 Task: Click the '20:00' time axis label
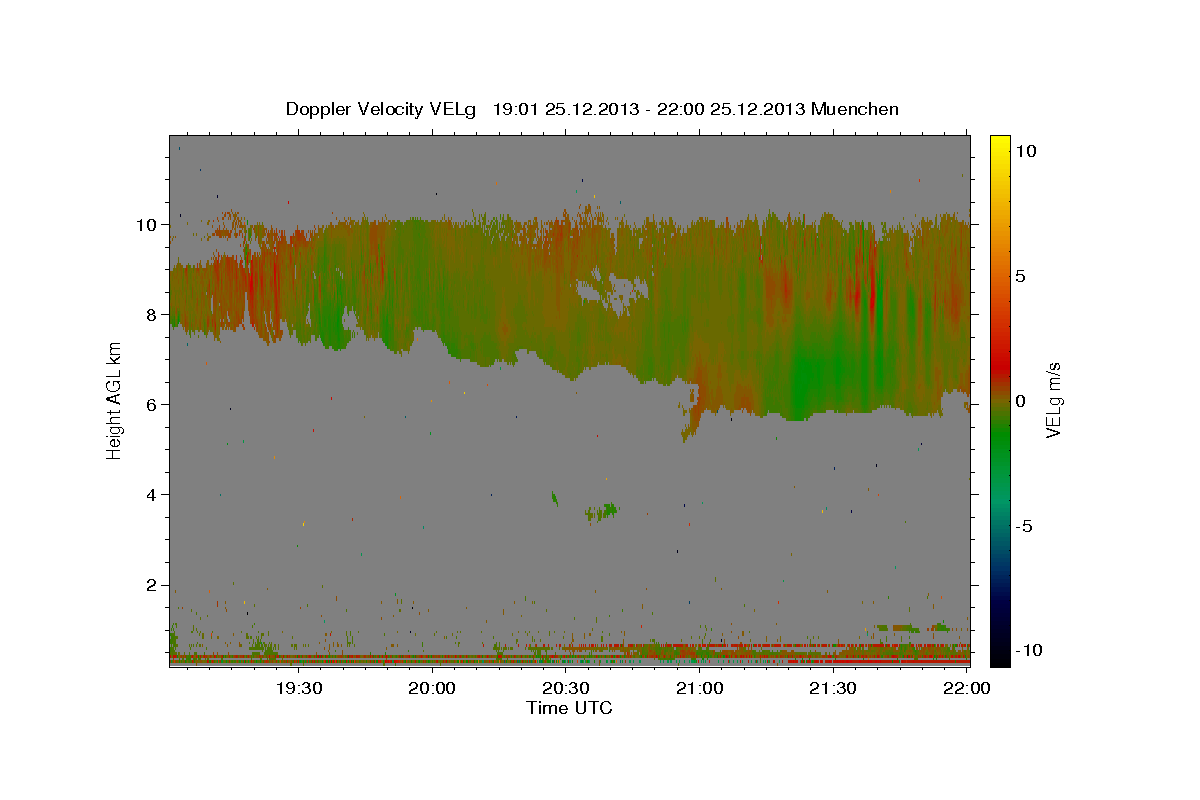(433, 687)
